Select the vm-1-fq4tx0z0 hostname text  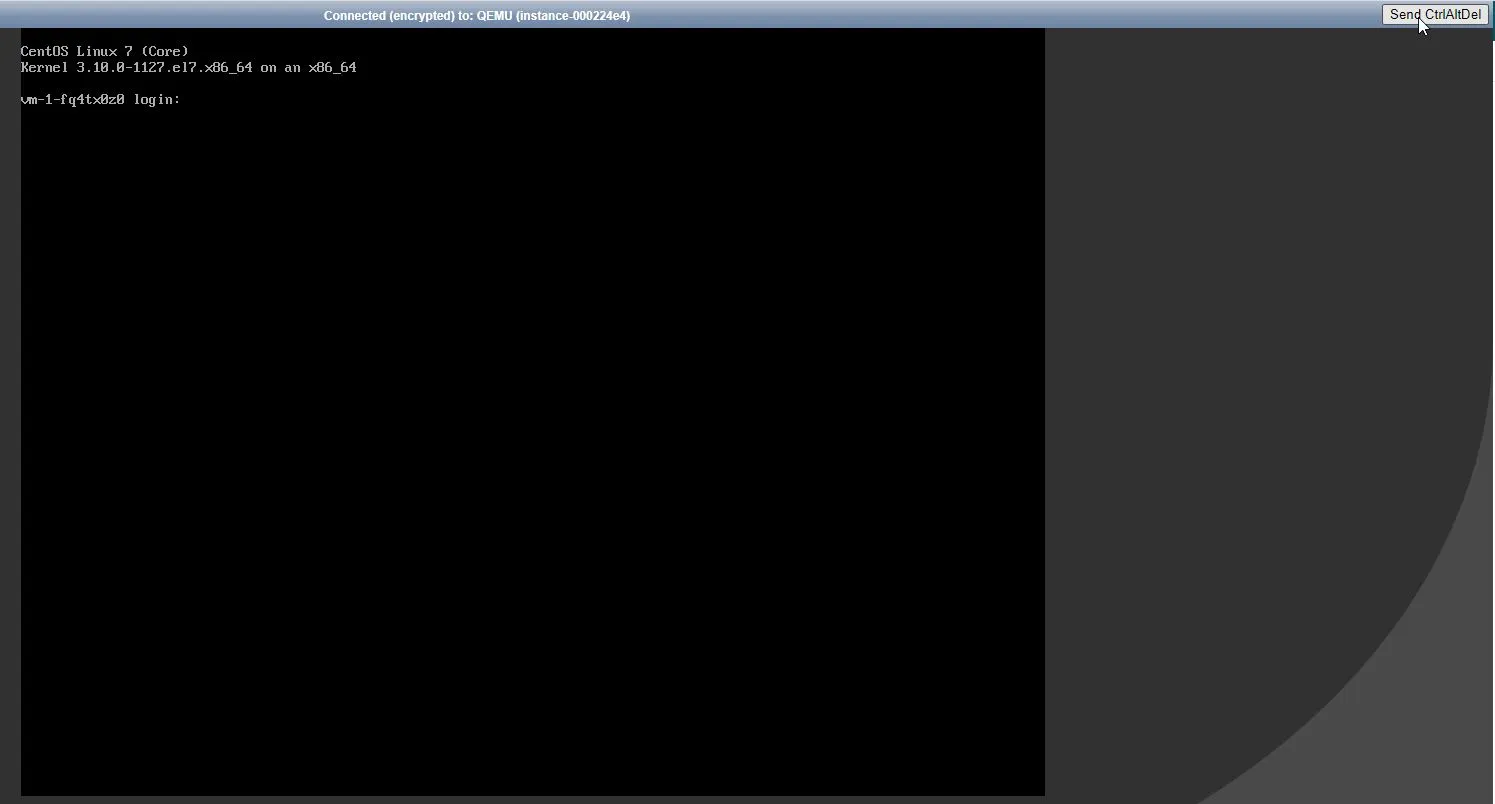[x=75, y=99]
